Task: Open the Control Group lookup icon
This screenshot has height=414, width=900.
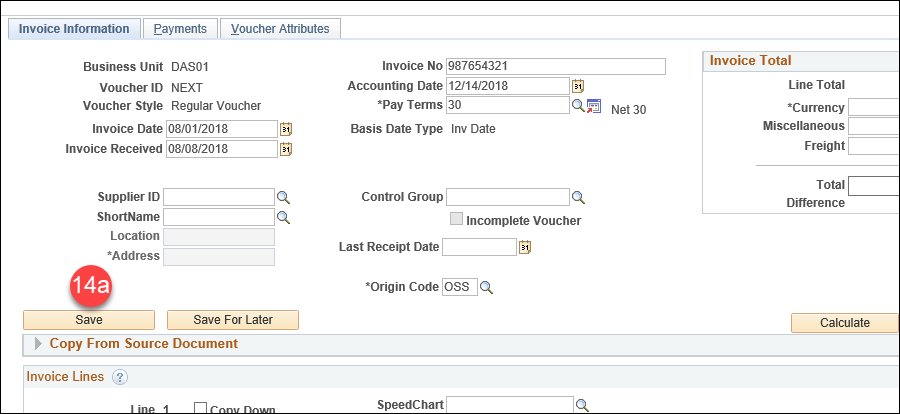Action: (x=579, y=198)
